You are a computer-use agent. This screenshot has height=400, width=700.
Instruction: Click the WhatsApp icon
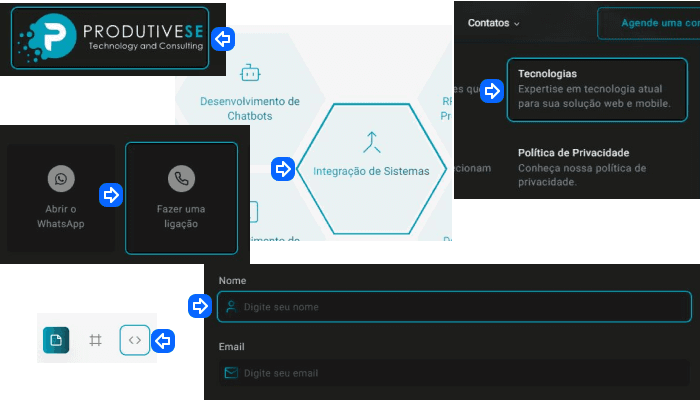pos(61,179)
